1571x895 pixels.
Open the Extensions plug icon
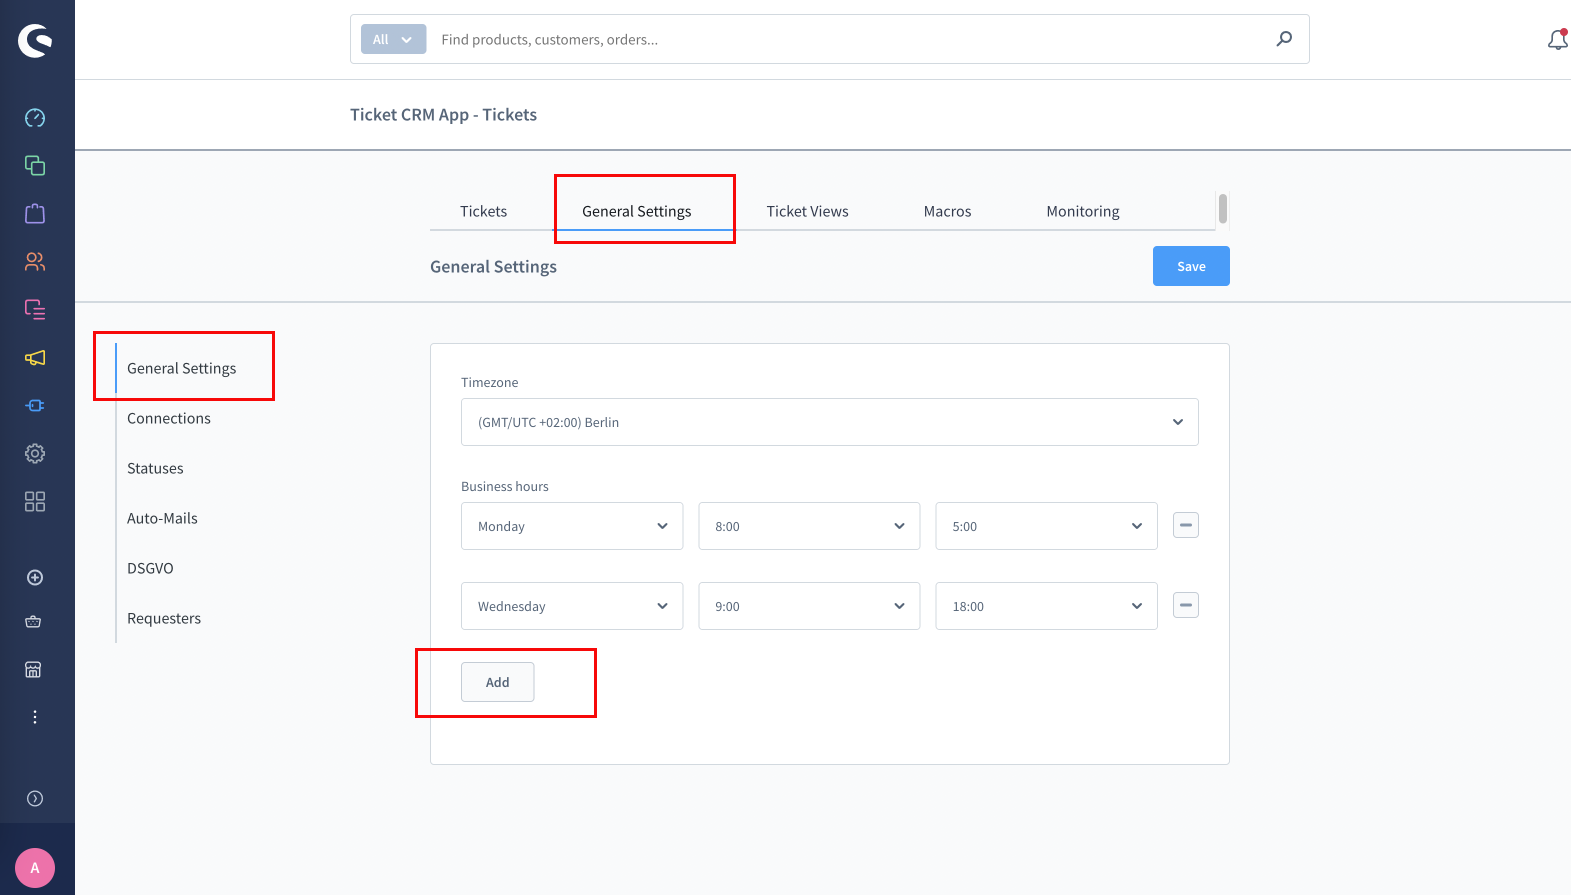pyautogui.click(x=35, y=406)
